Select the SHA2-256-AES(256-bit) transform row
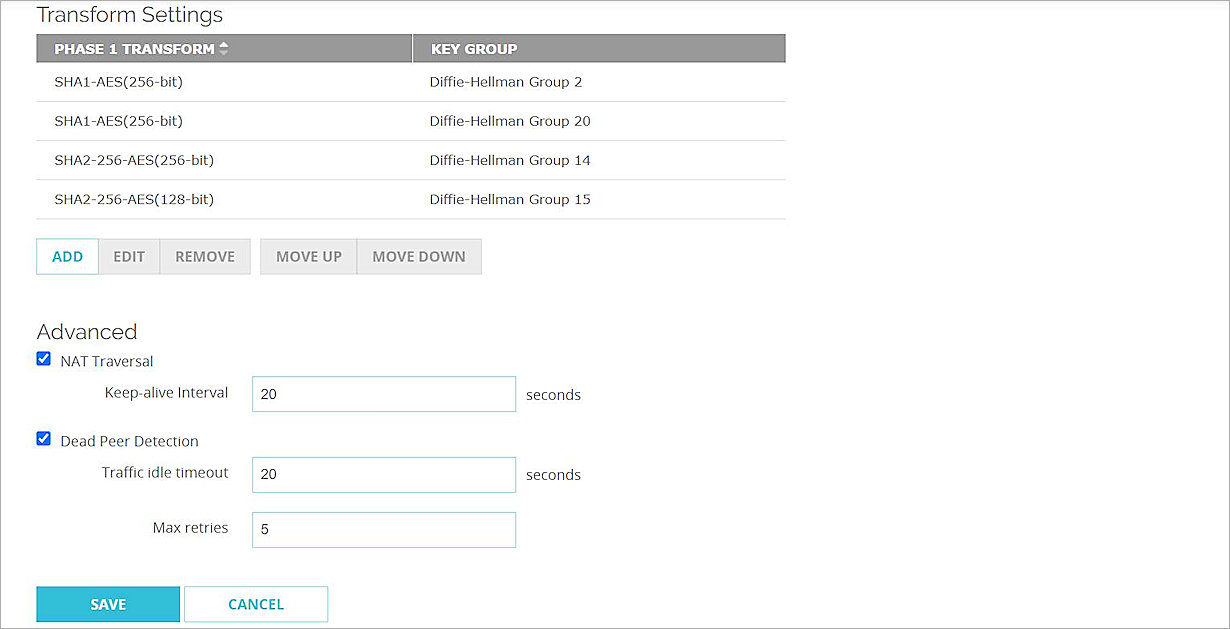Image resolution: width=1230 pixels, height=629 pixels. 300,159
